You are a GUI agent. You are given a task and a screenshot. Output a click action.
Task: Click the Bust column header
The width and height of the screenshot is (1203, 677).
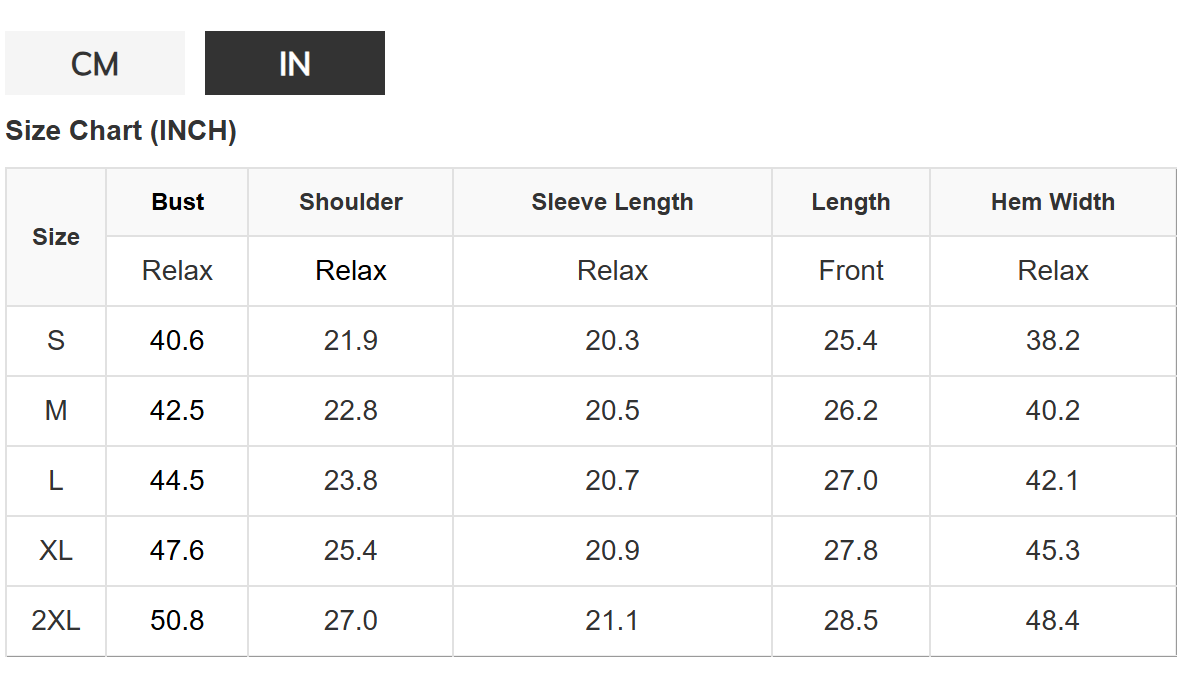pyautogui.click(x=177, y=202)
